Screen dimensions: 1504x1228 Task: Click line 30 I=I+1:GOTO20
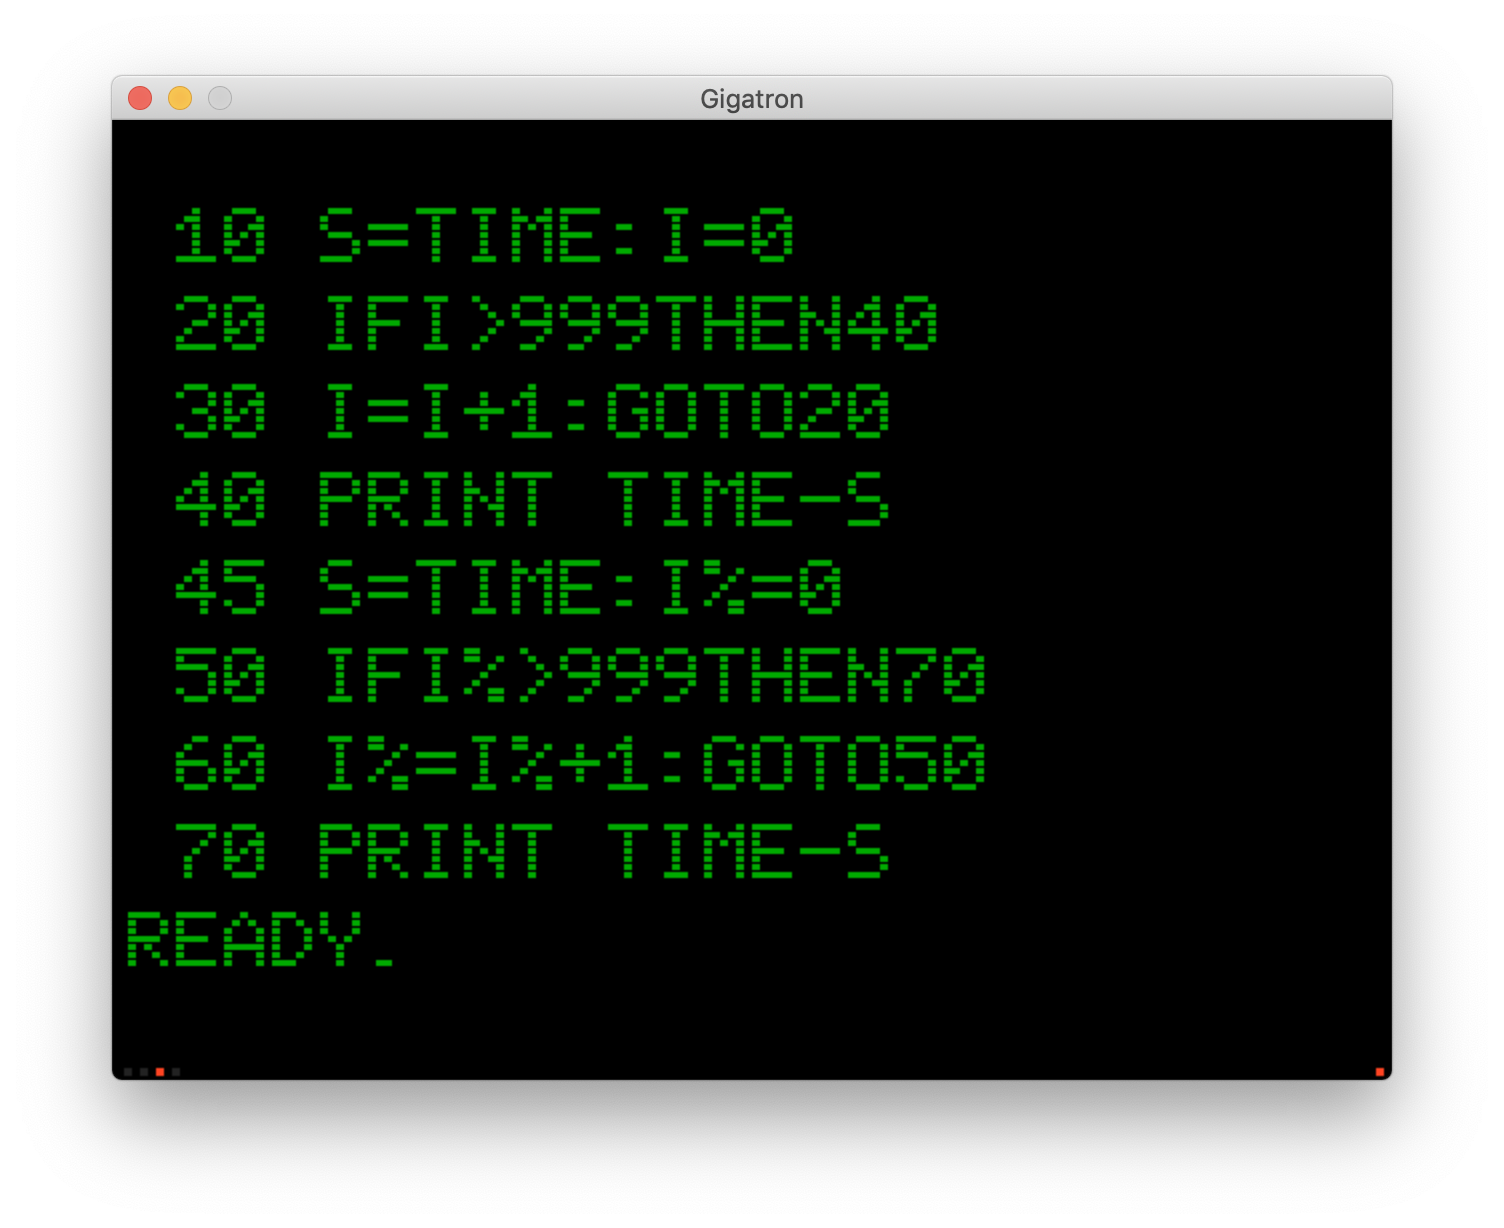532,412
